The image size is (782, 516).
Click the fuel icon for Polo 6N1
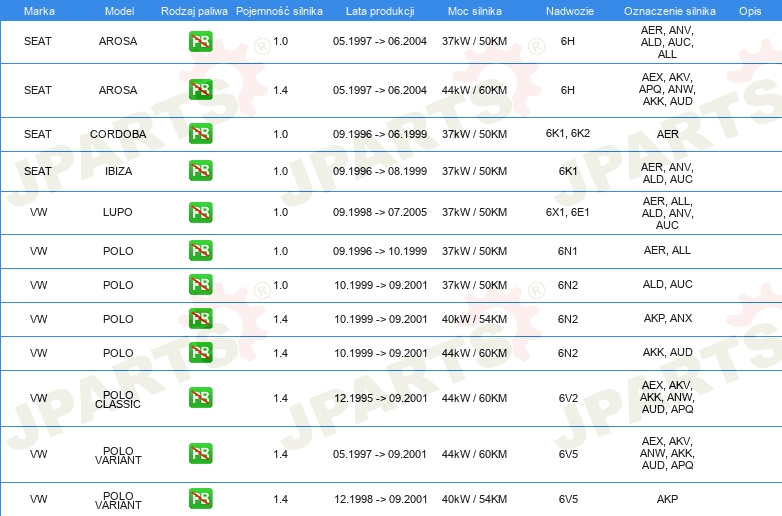tap(200, 251)
